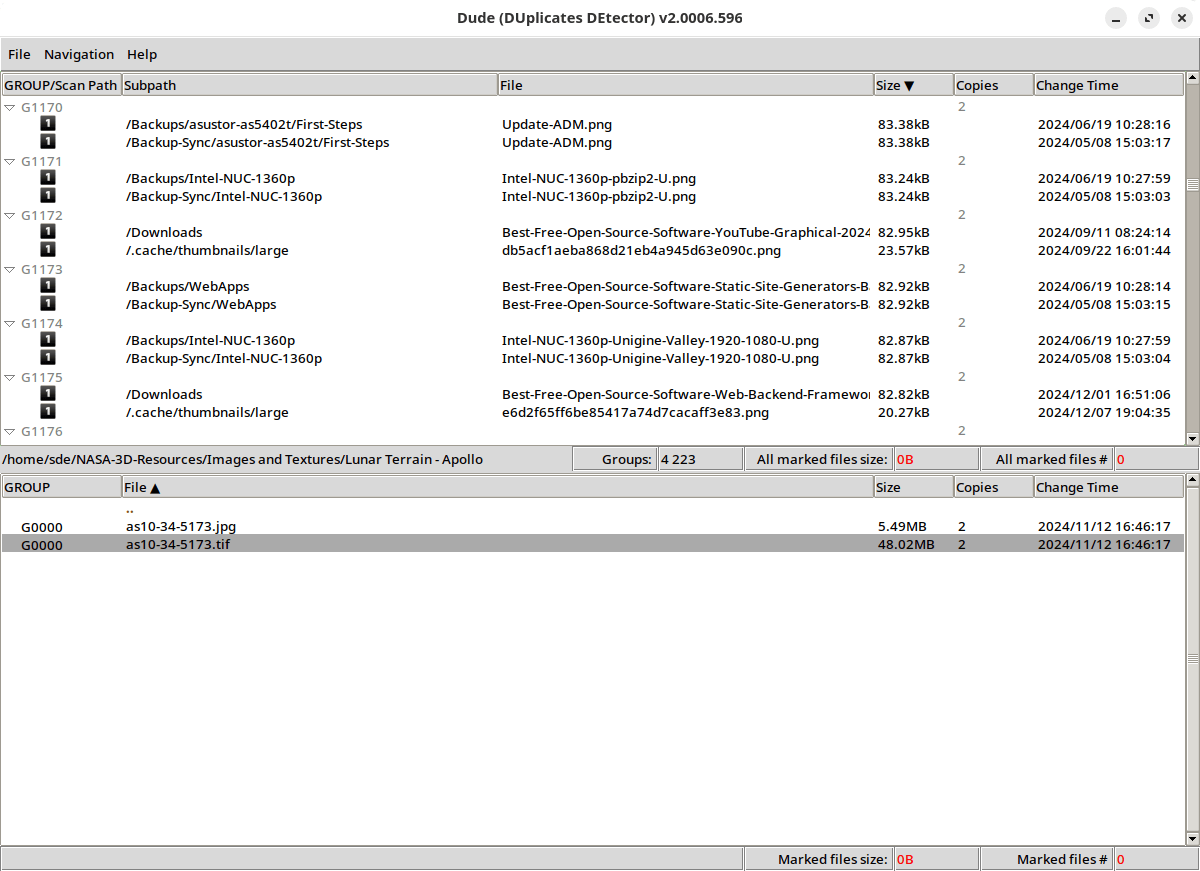Click scan path icon for db5acf1aeba868d21eb4a945d63e090c.png row
Viewport: 1200px width, 871px height.
point(48,250)
